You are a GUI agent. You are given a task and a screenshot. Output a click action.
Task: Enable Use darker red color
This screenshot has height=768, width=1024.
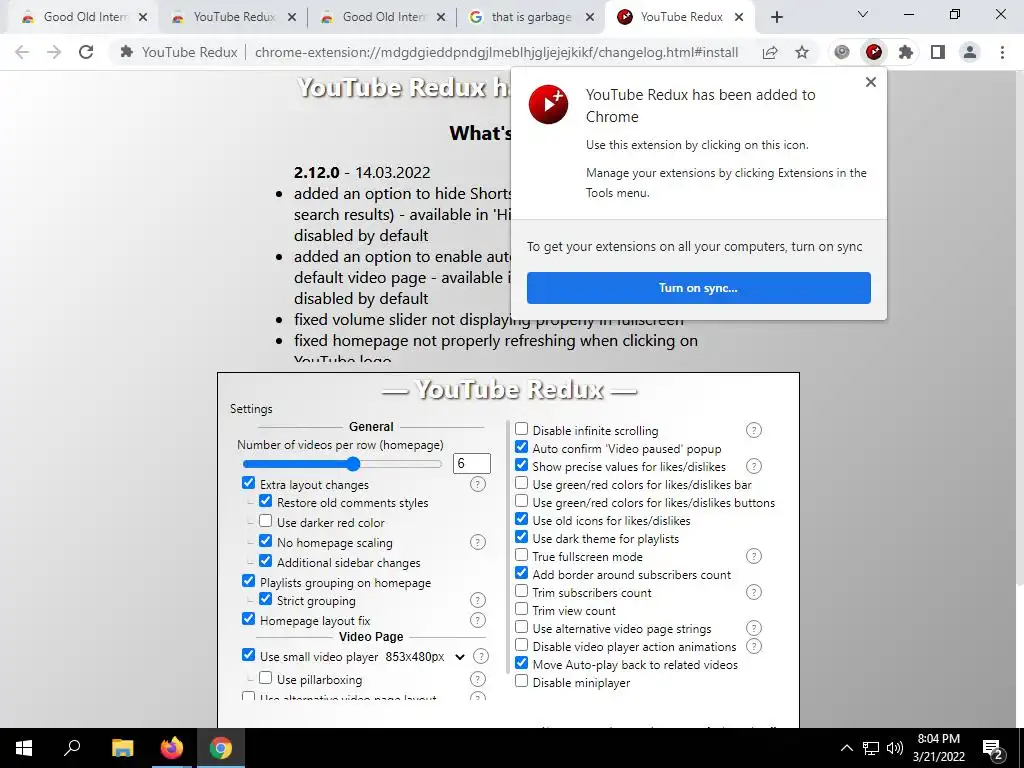[265, 521]
